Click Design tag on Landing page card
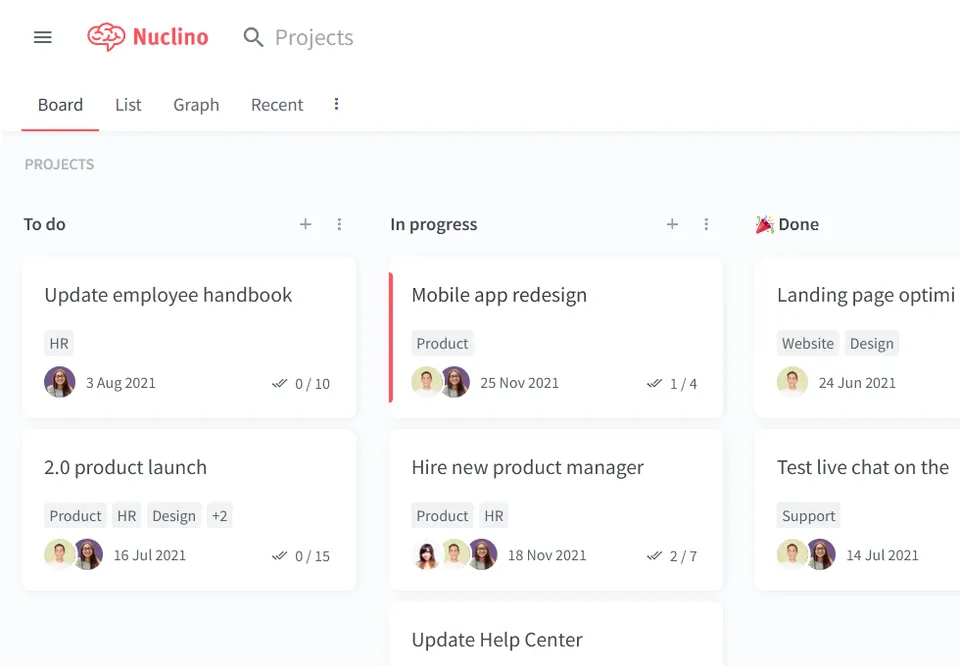This screenshot has height=666, width=960. coord(871,343)
